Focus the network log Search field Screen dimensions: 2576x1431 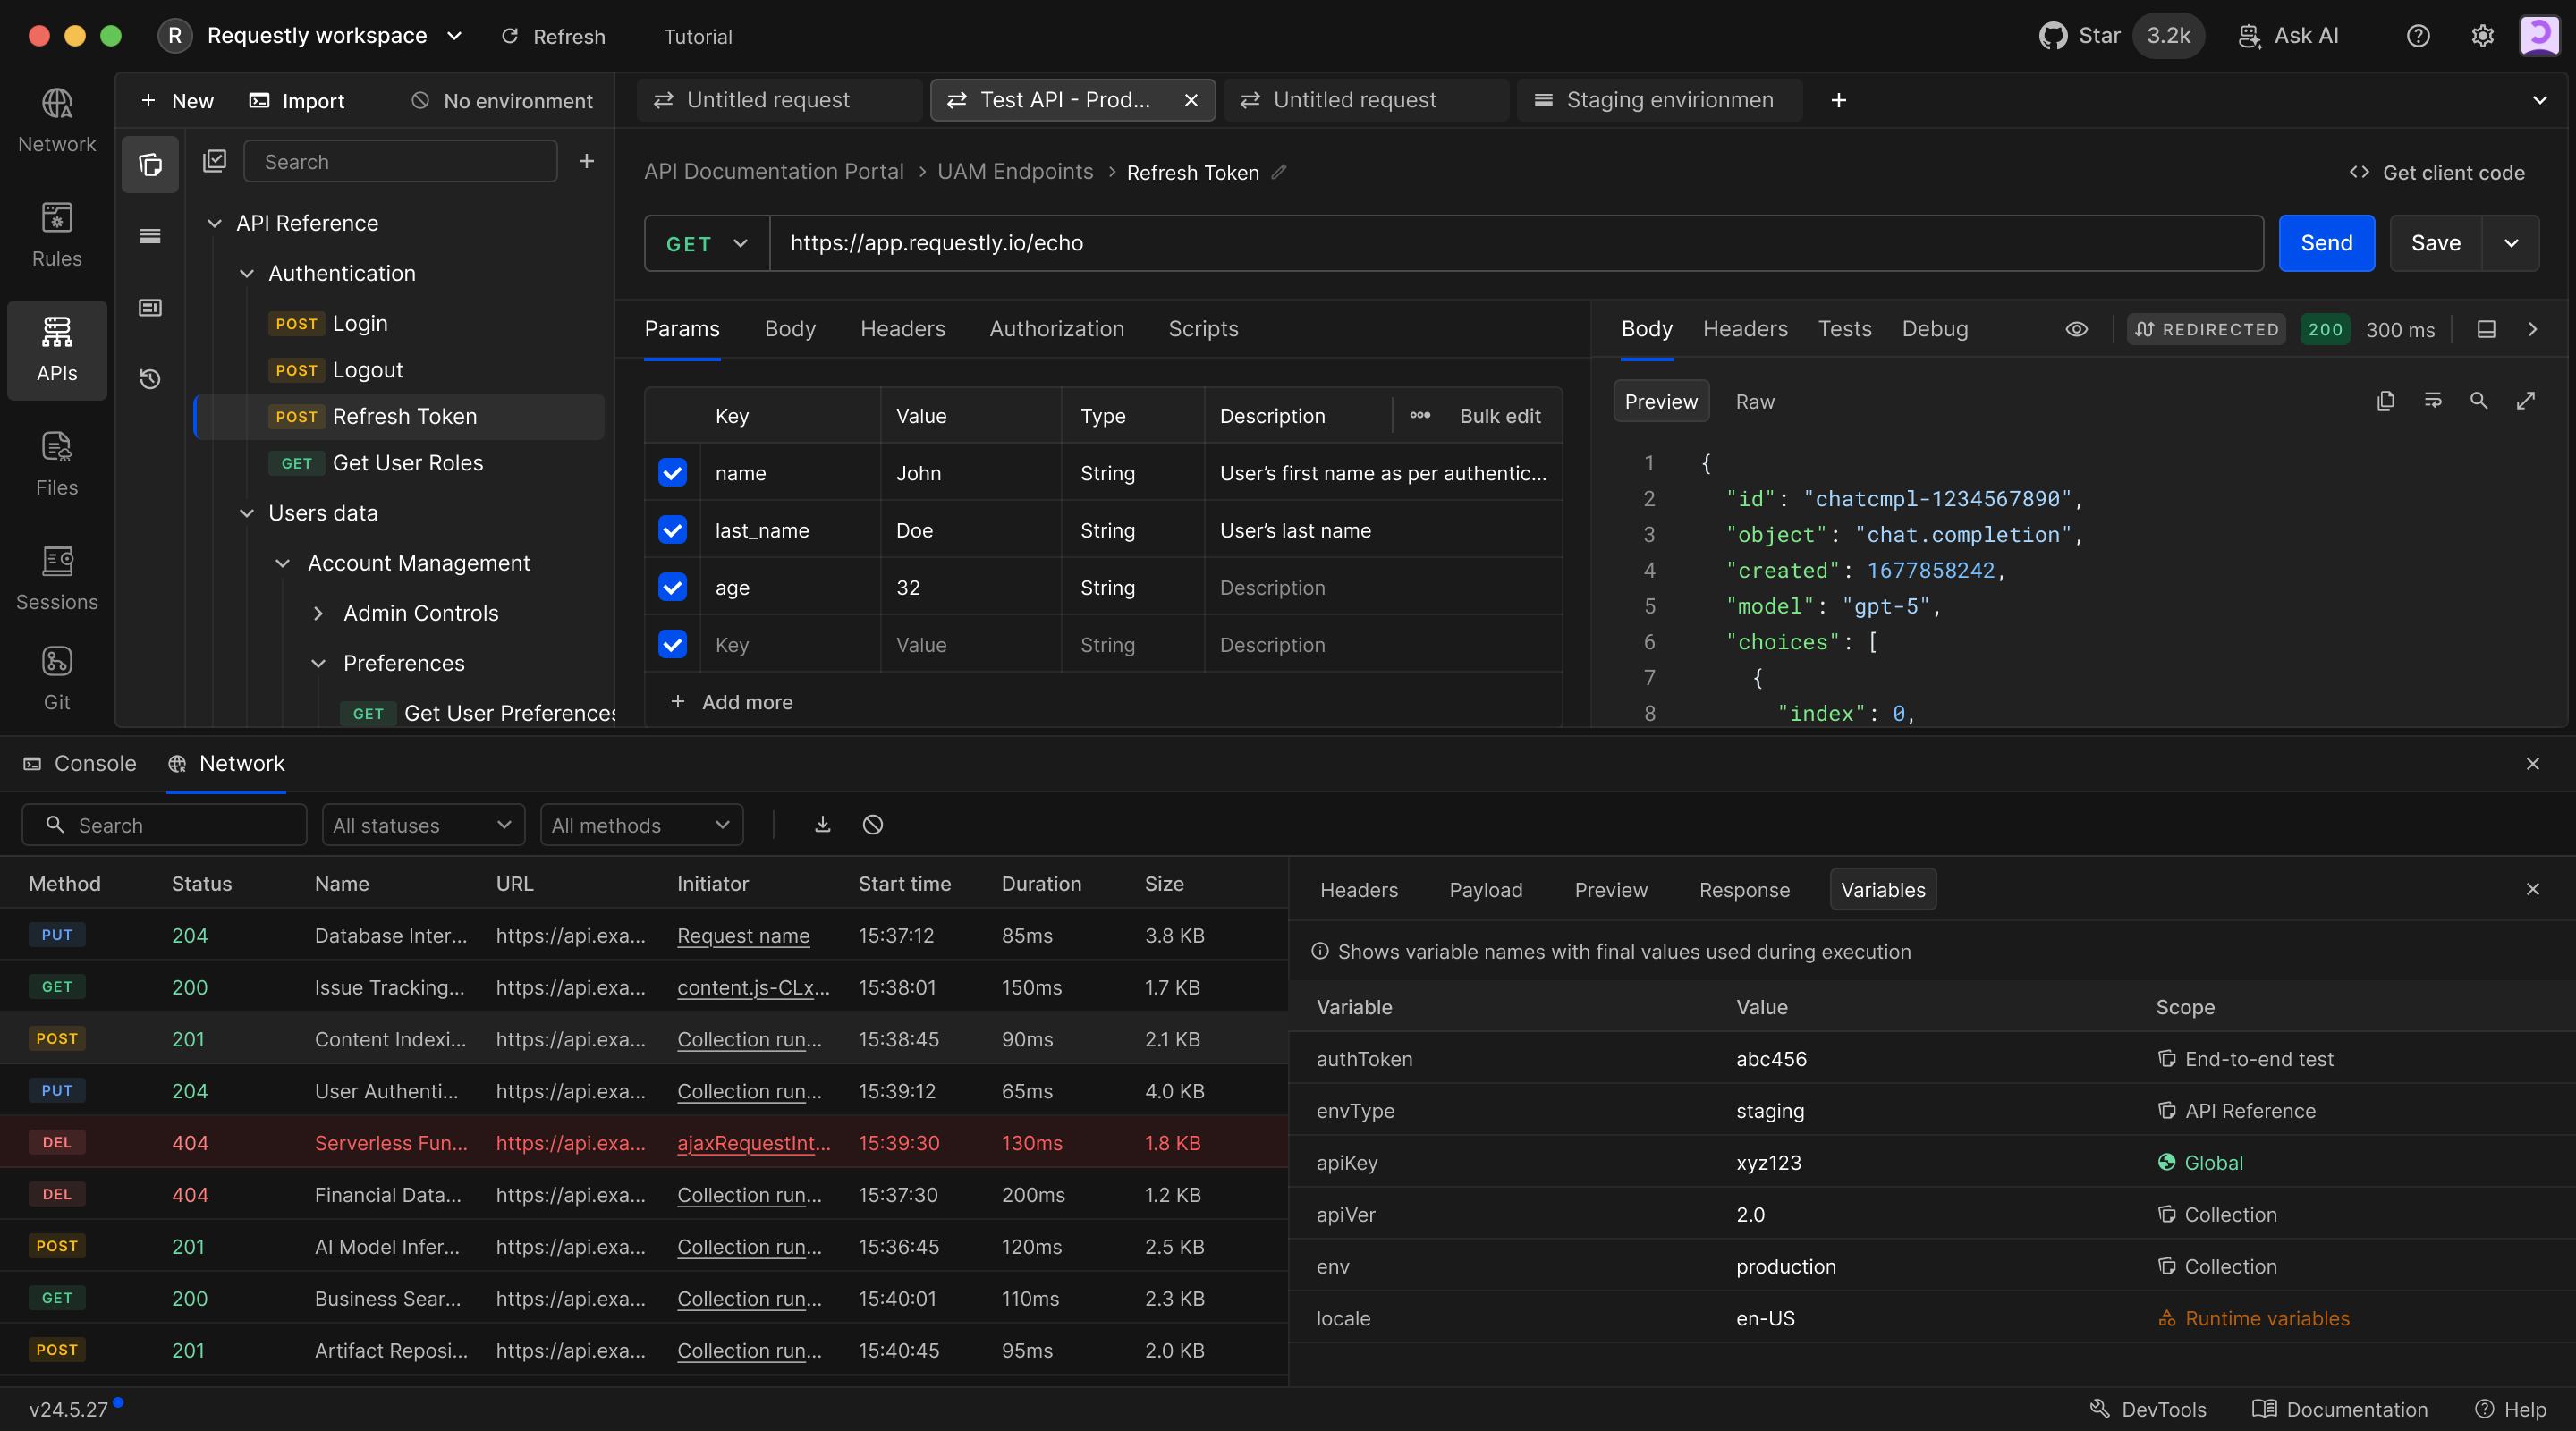click(164, 825)
